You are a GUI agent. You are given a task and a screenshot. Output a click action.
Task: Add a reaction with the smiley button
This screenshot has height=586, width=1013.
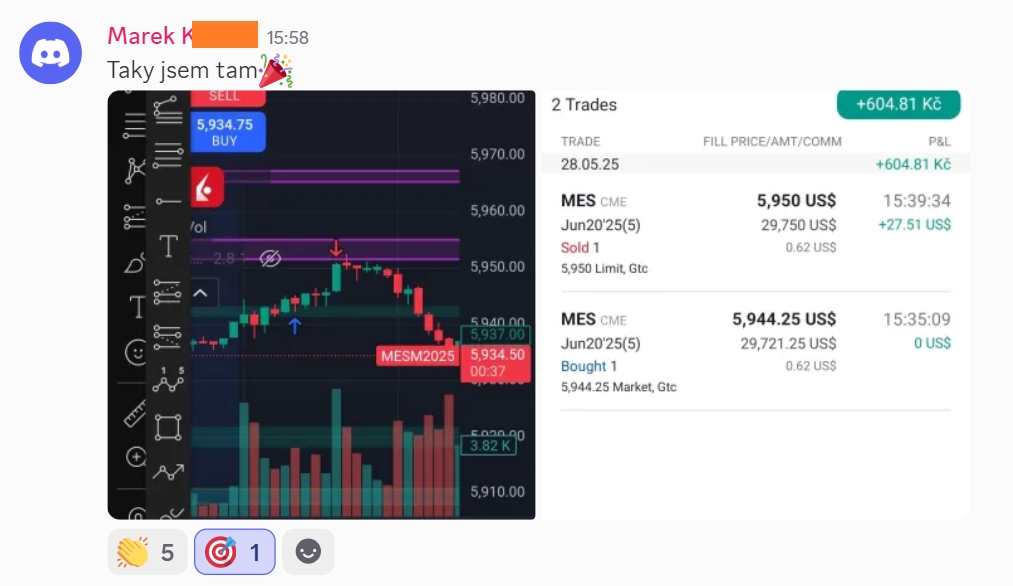click(x=308, y=552)
